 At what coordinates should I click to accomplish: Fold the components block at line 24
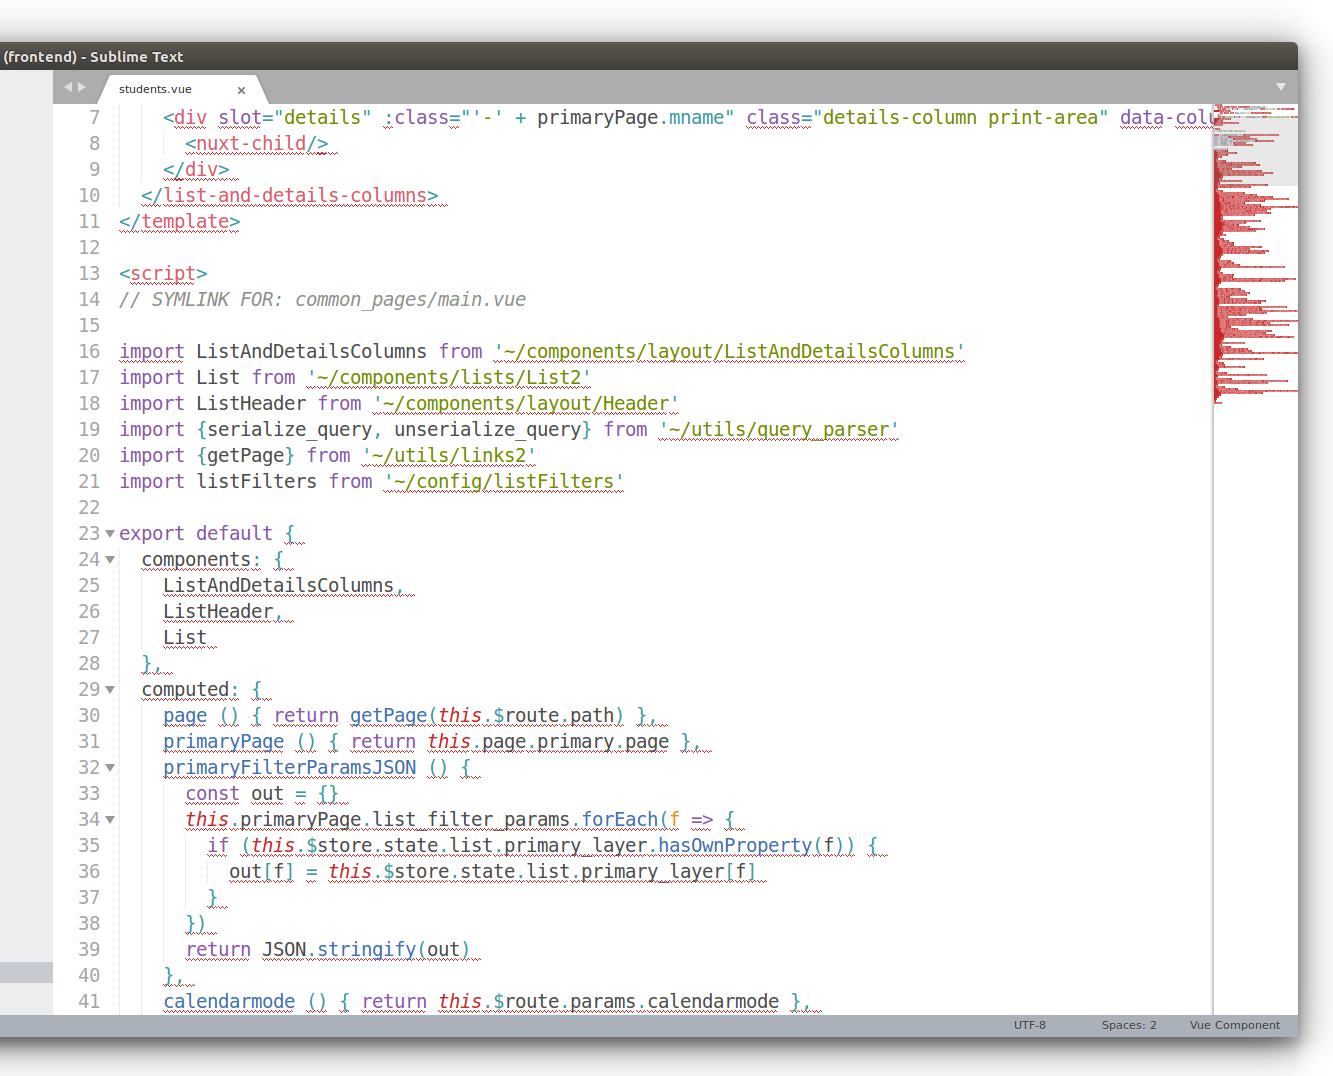[x=110, y=560]
